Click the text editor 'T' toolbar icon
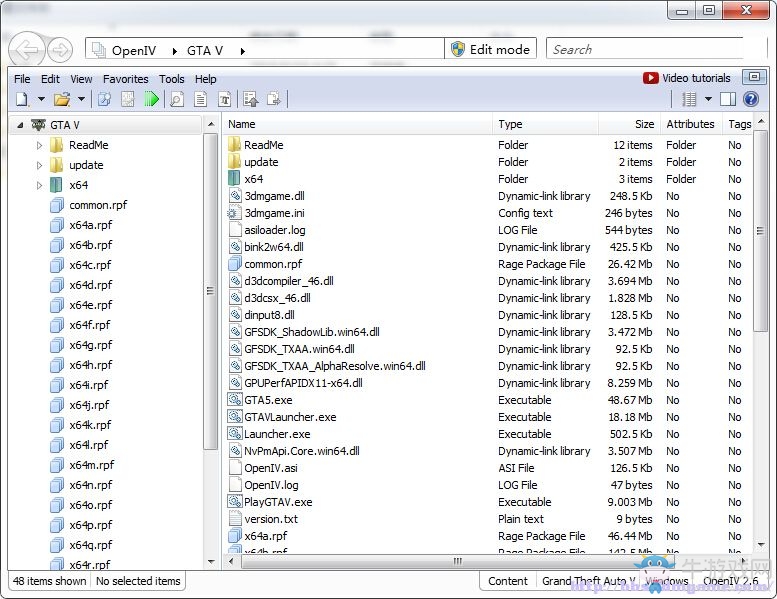This screenshot has height=599, width=777. (224, 99)
